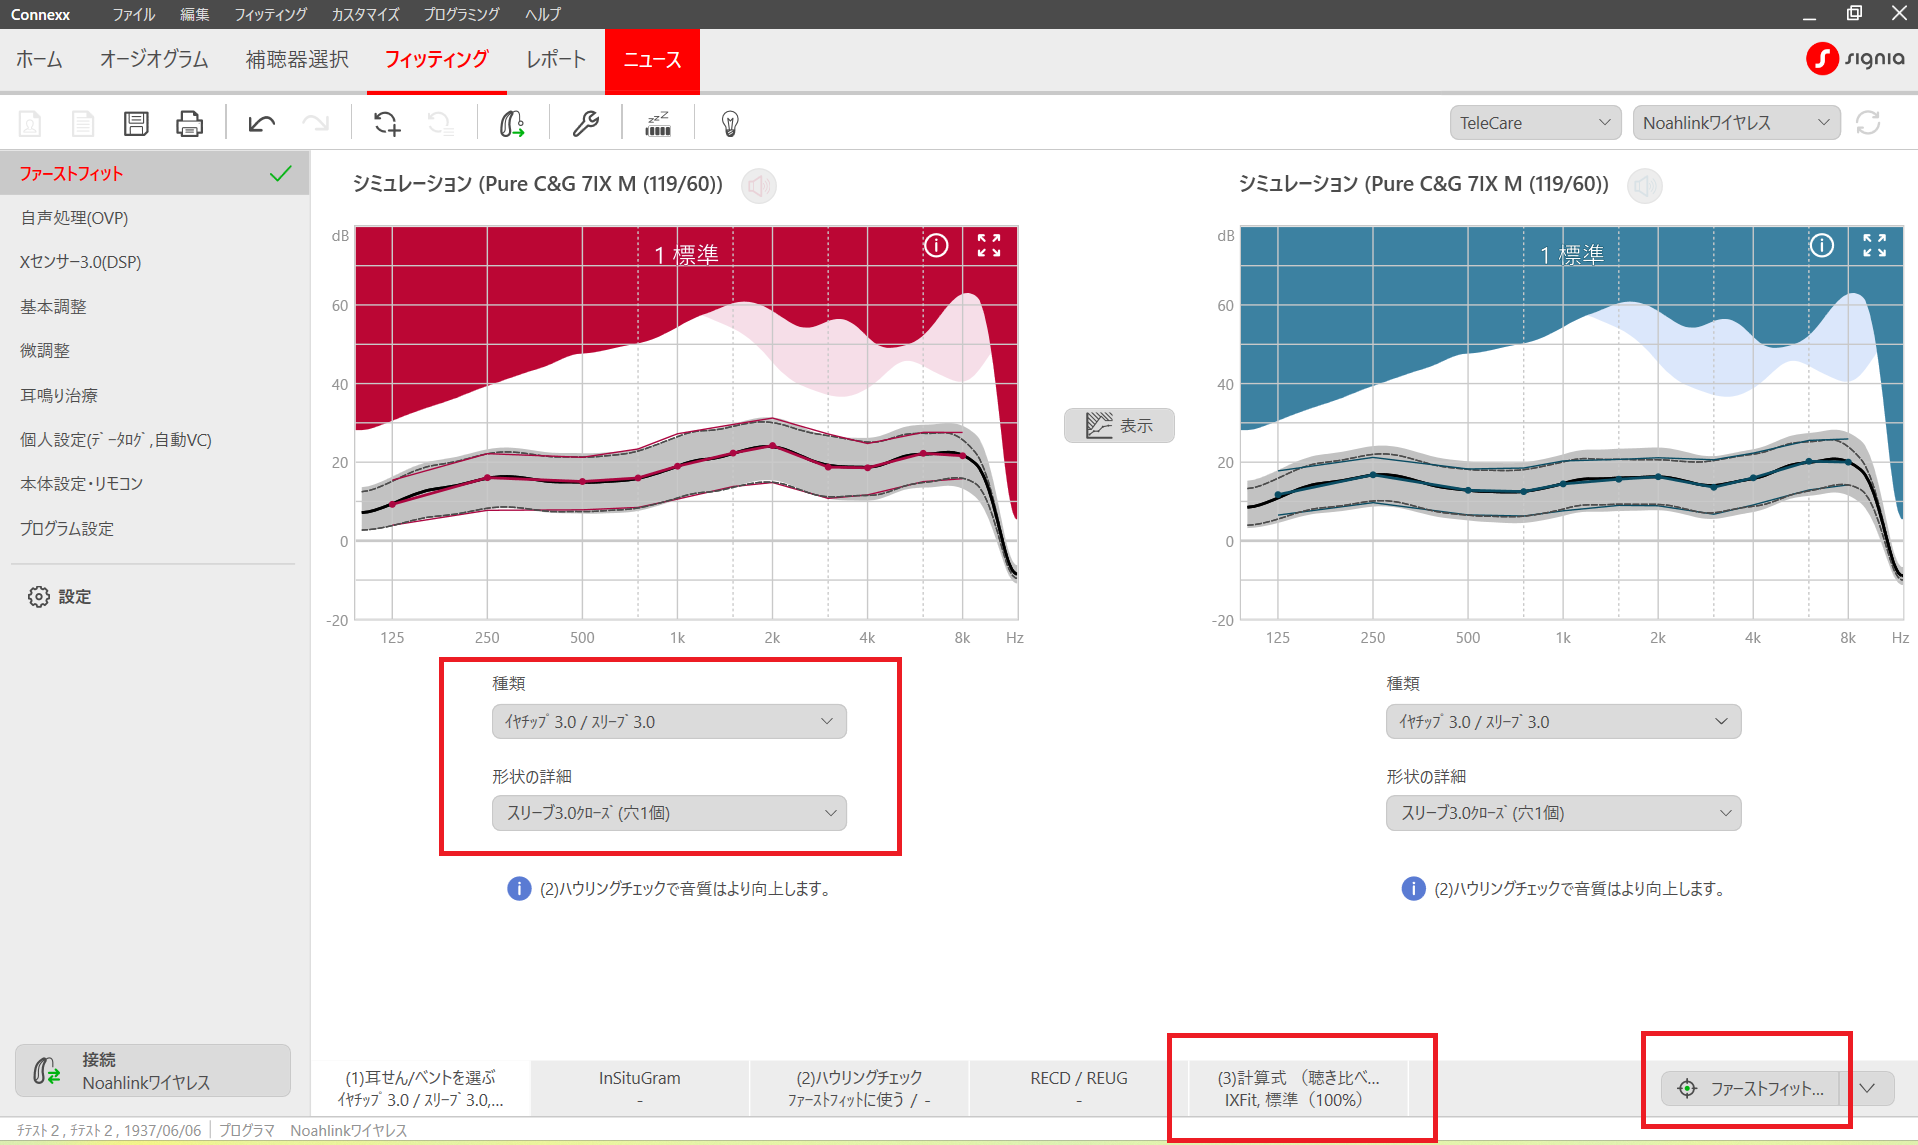Open the カスタマイズ menu
This screenshot has height=1145, width=1918.
coord(365,14)
